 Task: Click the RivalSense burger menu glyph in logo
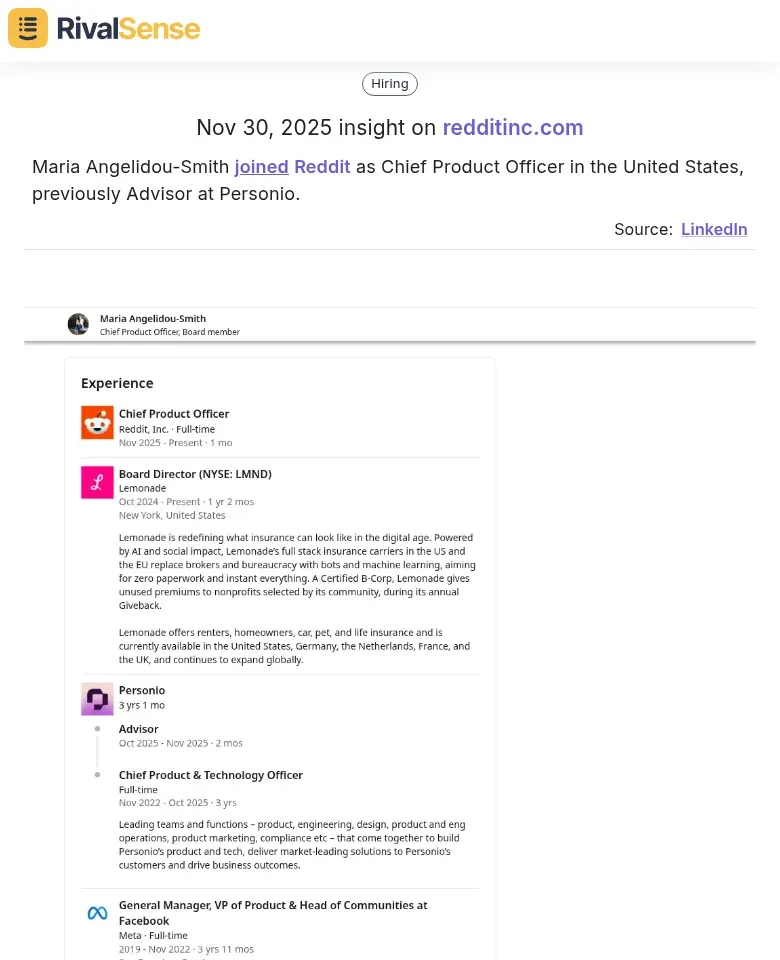[x=27, y=28]
